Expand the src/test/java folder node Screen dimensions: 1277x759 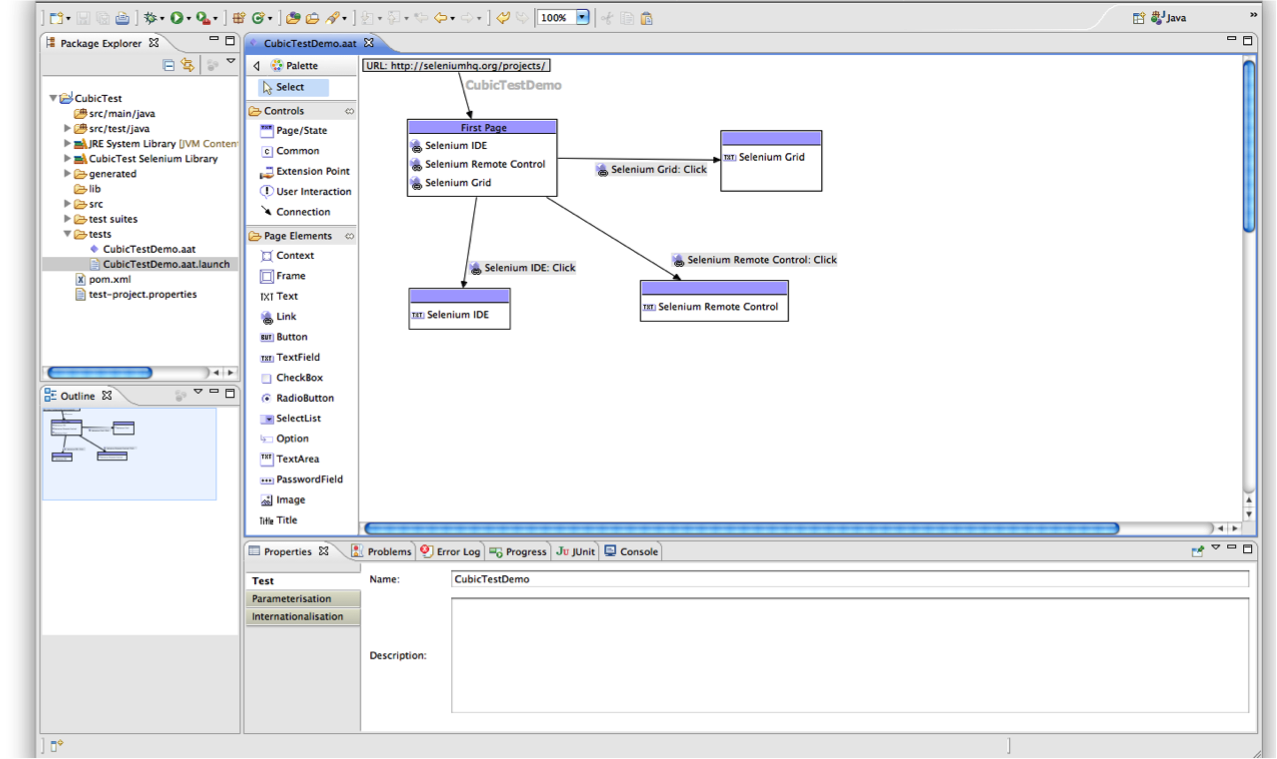(x=68, y=129)
